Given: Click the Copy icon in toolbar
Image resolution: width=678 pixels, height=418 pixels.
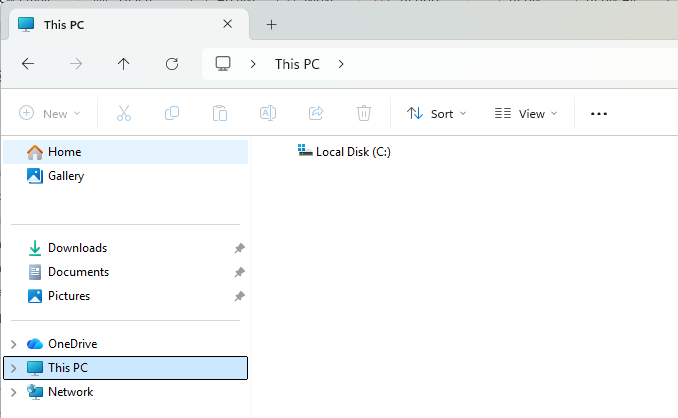Looking at the screenshot, I should point(172,113).
